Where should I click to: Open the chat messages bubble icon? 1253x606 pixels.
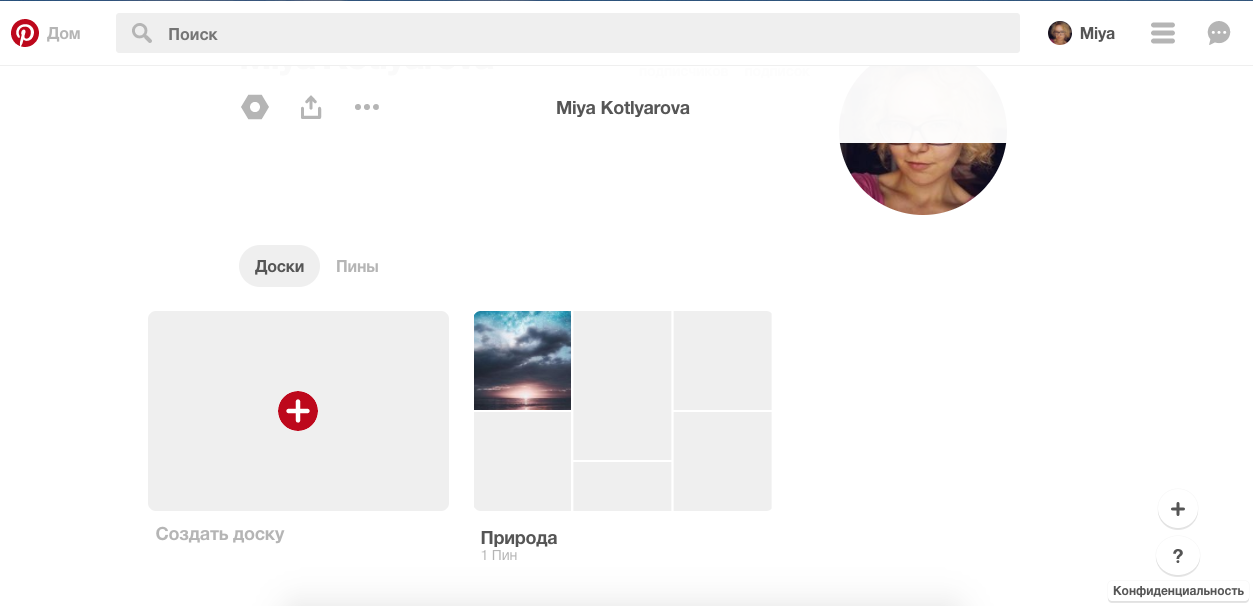tap(1218, 34)
